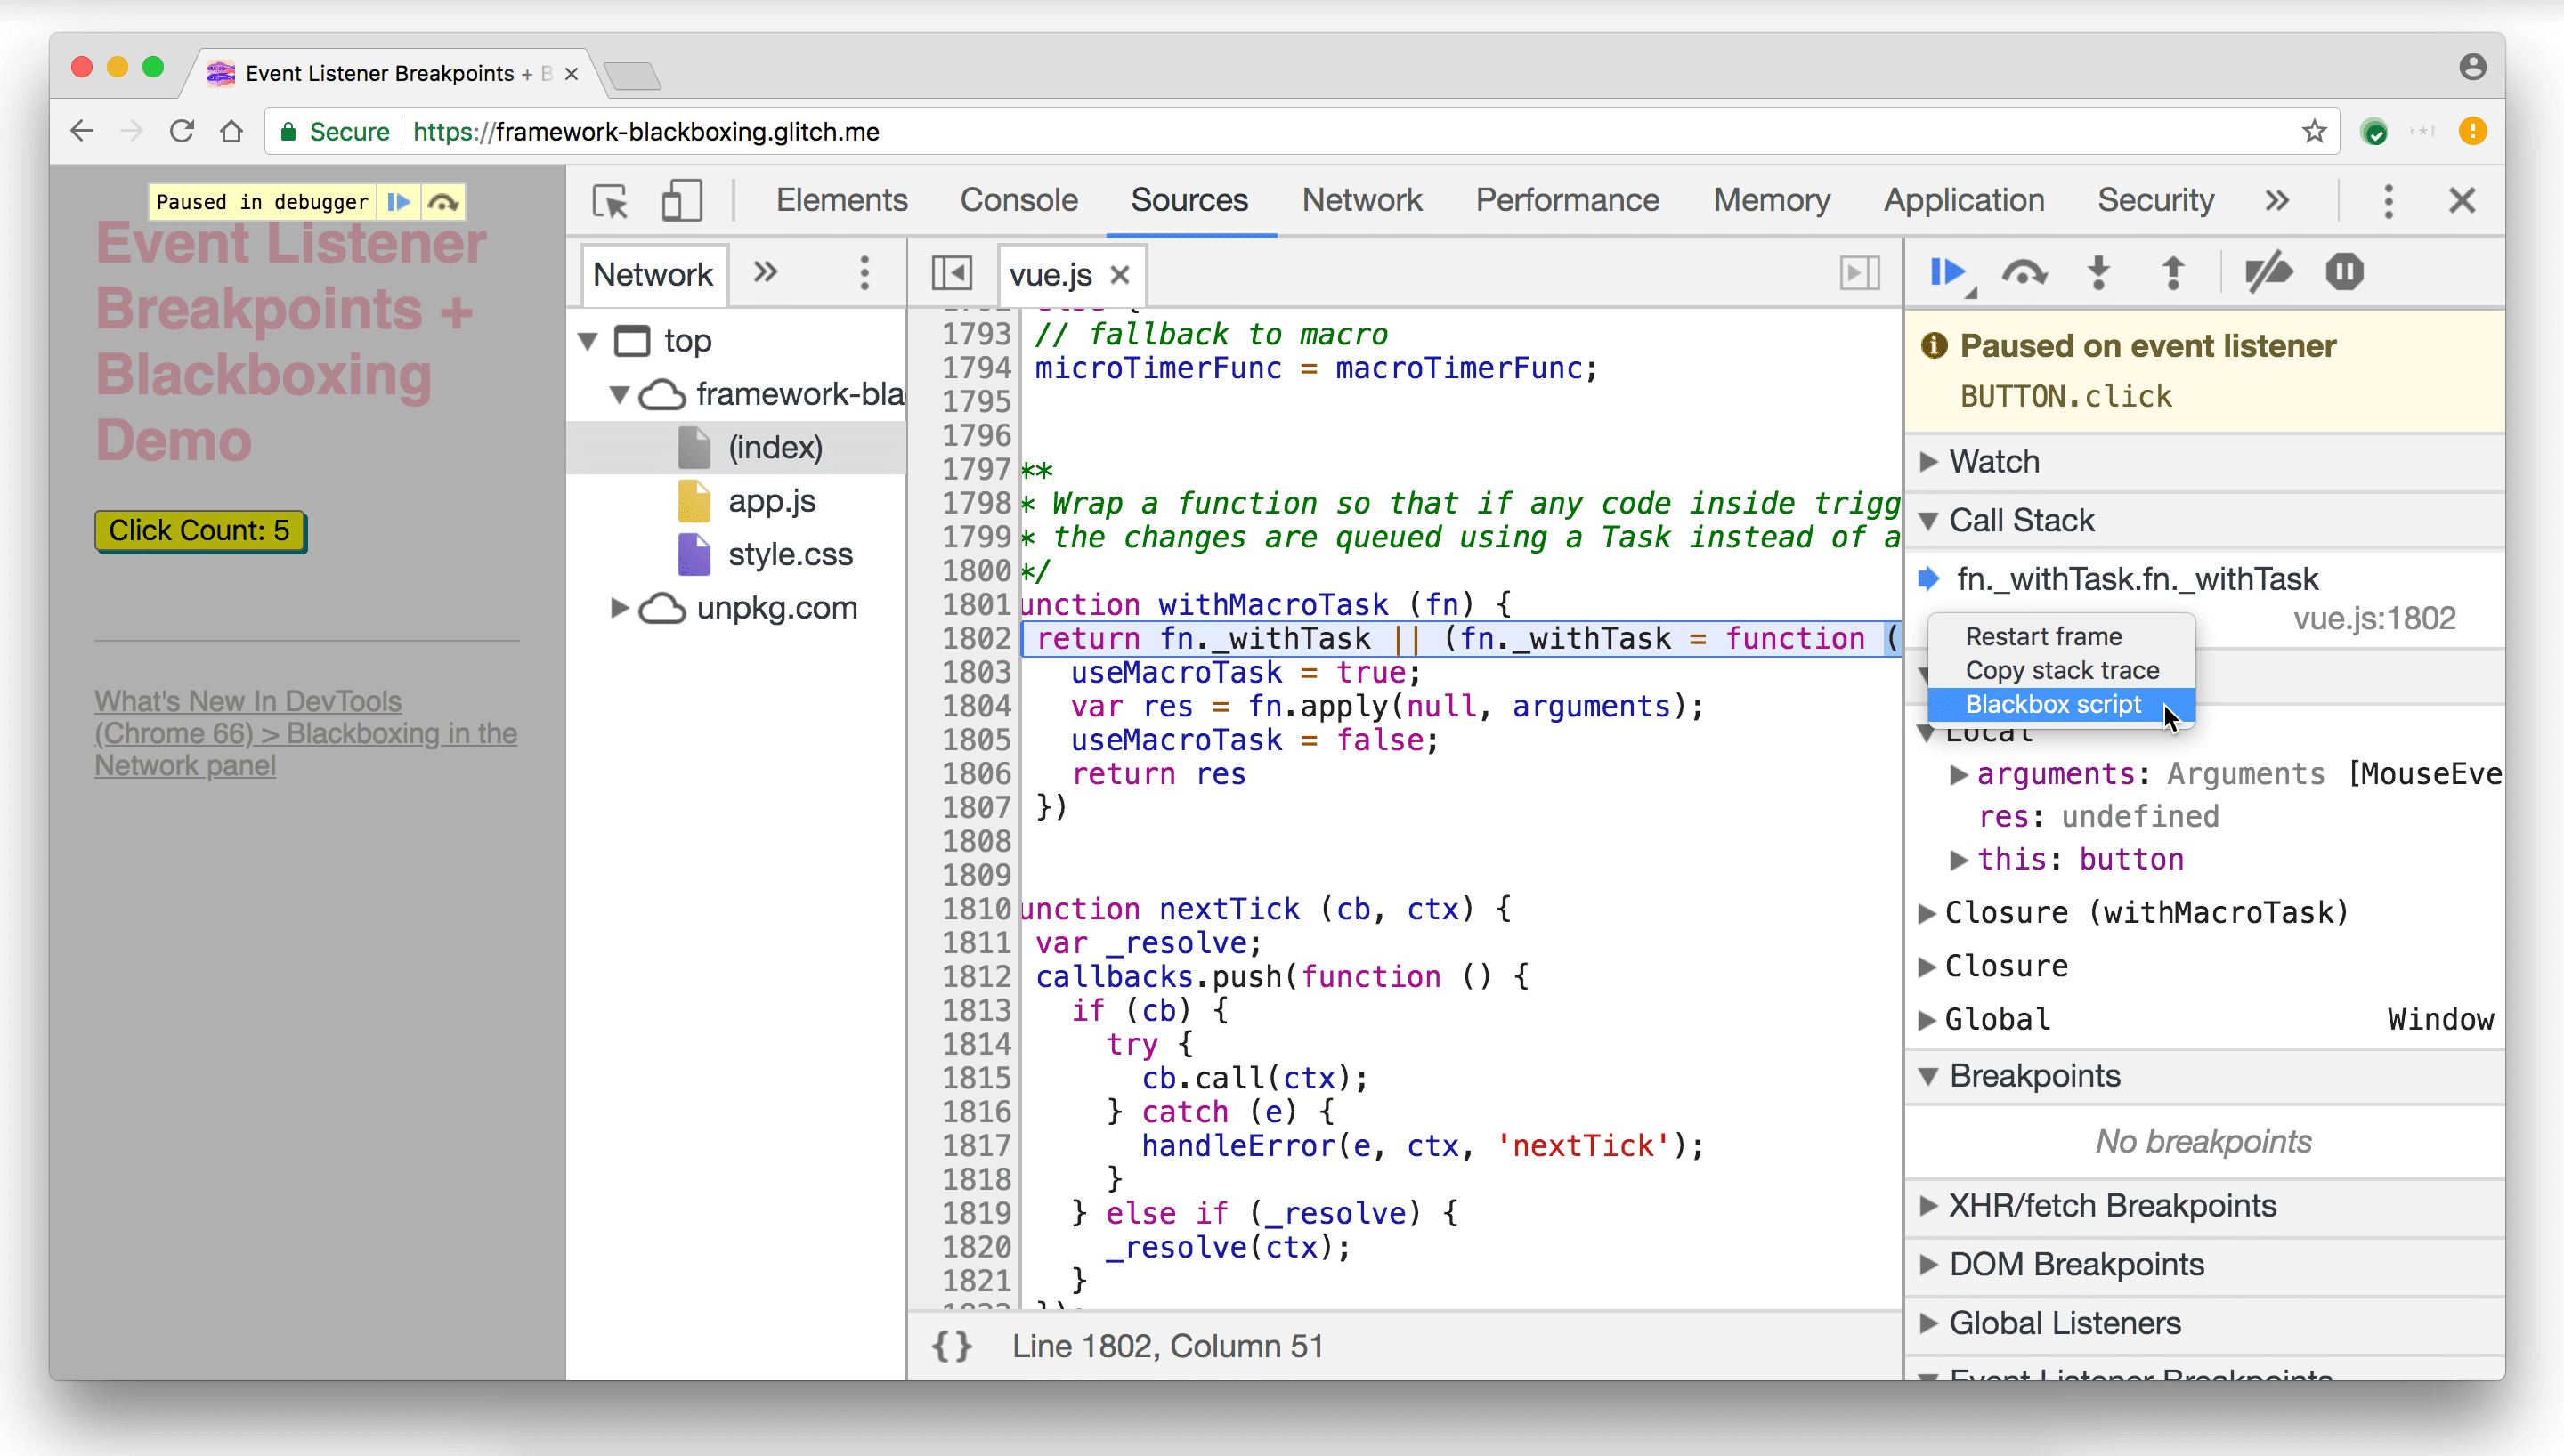
Task: Click the Step into next function call icon
Action: click(2097, 273)
